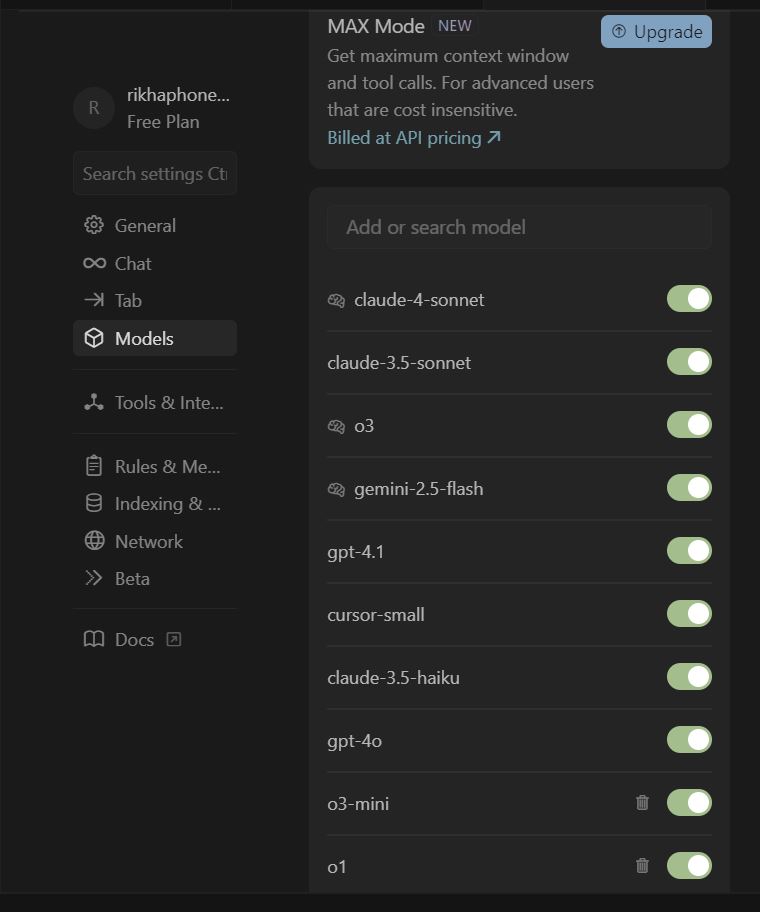Click the trash icon beside o1
Image resolution: width=760 pixels, height=912 pixels.
pos(642,865)
